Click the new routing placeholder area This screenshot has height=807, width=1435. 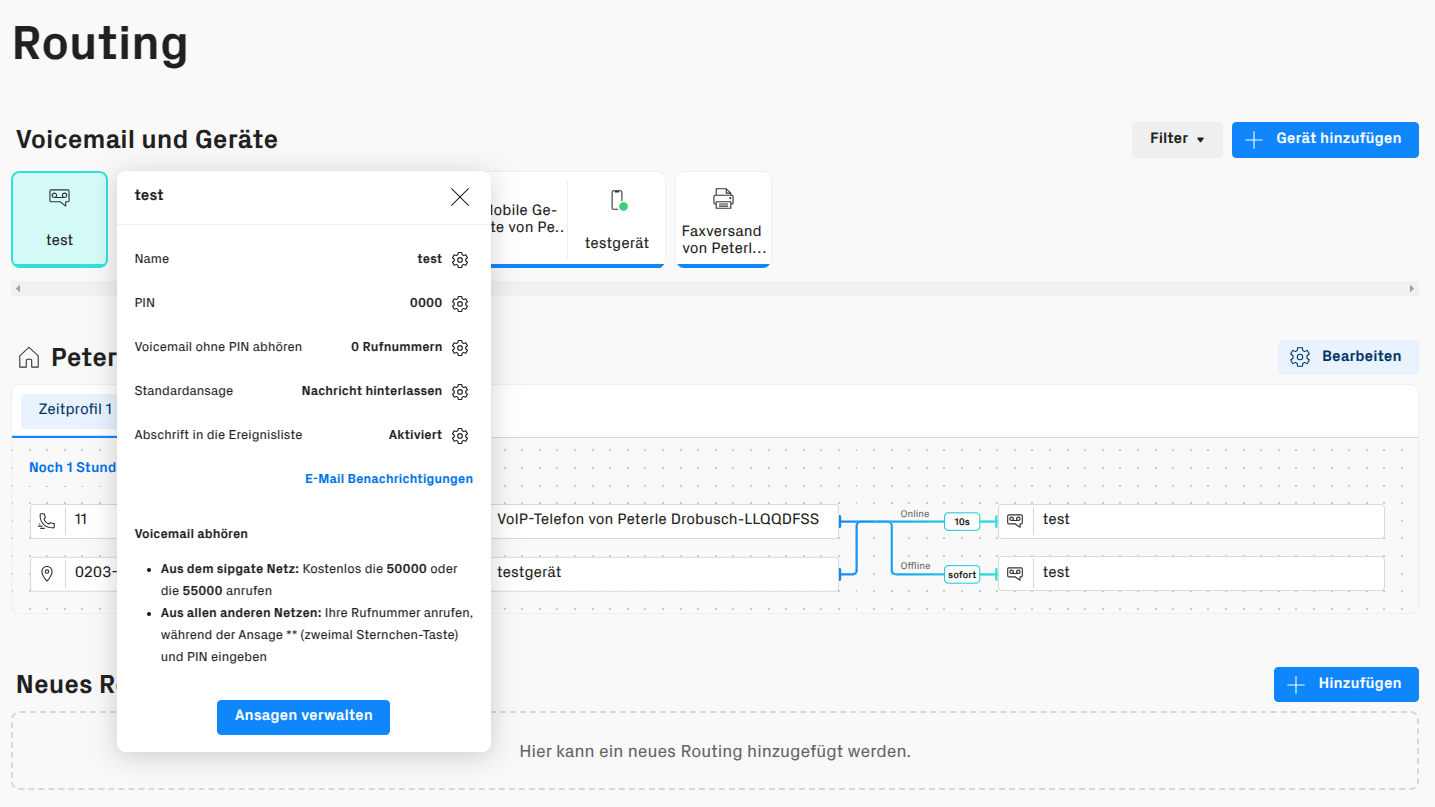coord(715,751)
